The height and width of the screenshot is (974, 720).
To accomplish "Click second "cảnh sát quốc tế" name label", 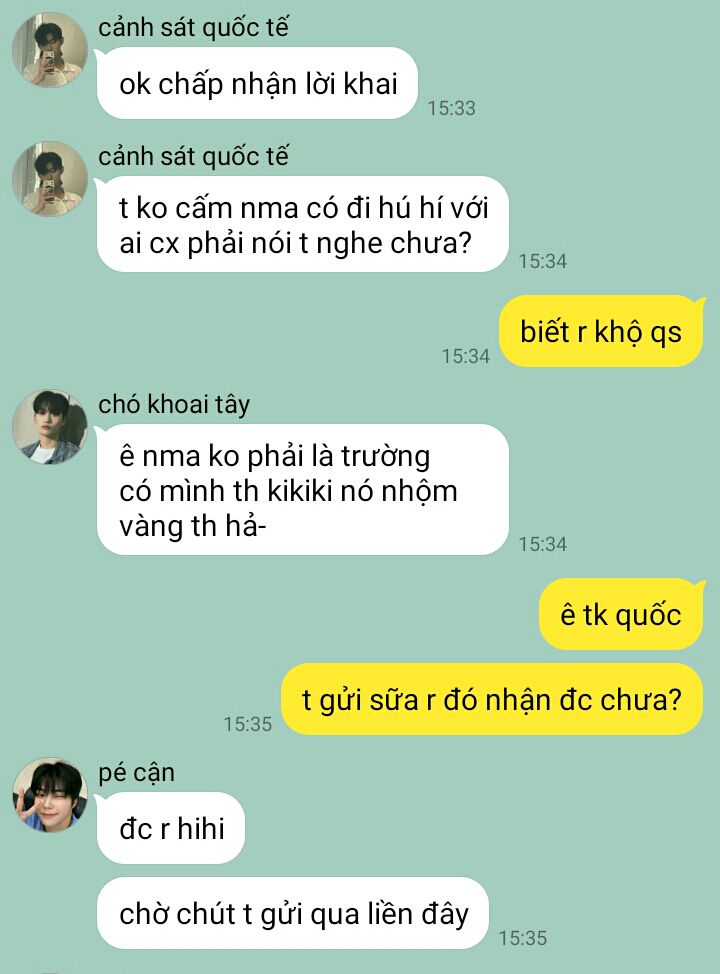I will [193, 157].
